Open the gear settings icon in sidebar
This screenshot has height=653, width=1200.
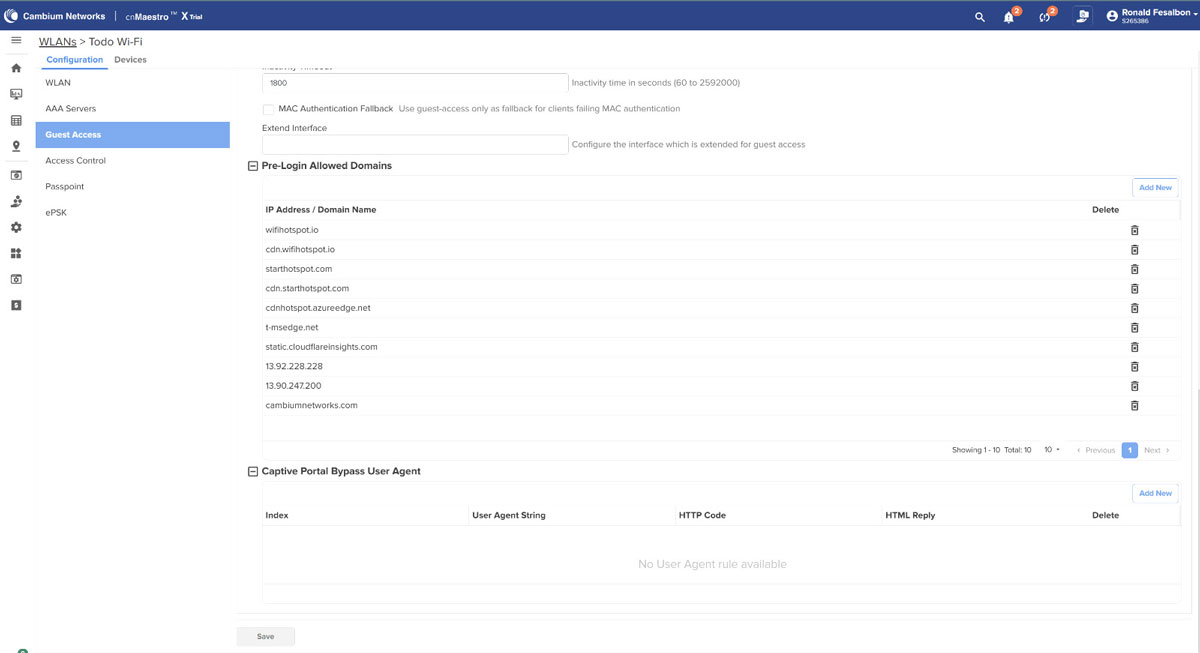tap(16, 227)
